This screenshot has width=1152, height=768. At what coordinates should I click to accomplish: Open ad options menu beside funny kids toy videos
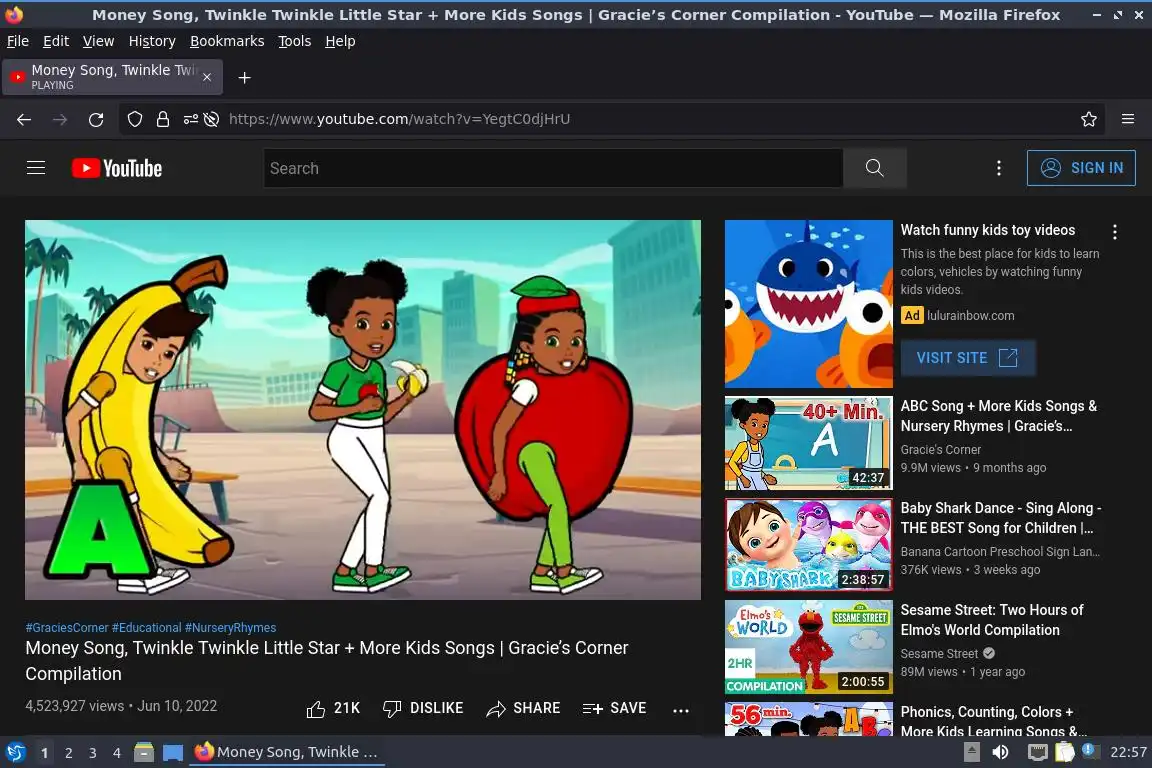click(x=1115, y=232)
